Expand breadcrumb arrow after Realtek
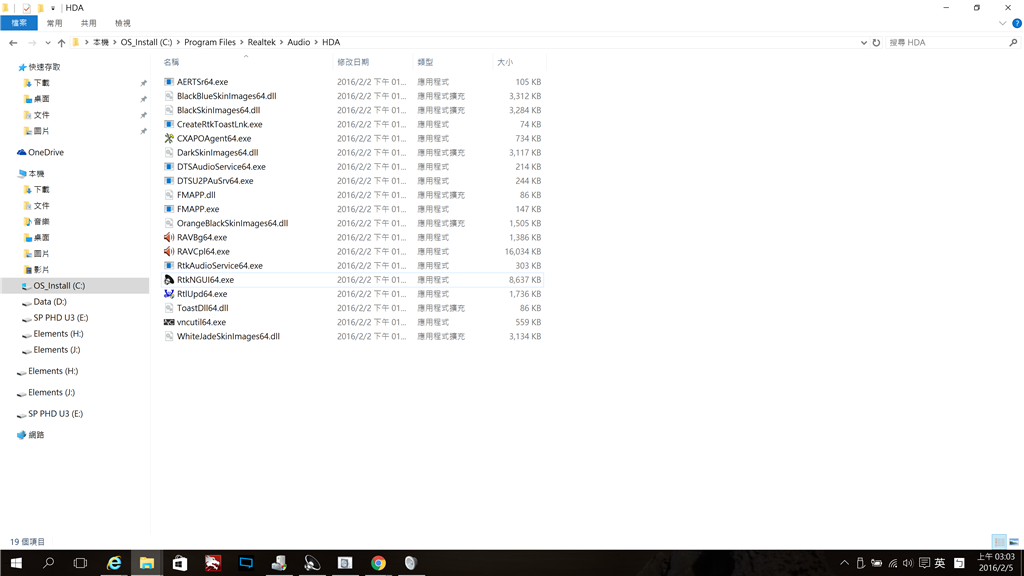 (x=281, y=42)
